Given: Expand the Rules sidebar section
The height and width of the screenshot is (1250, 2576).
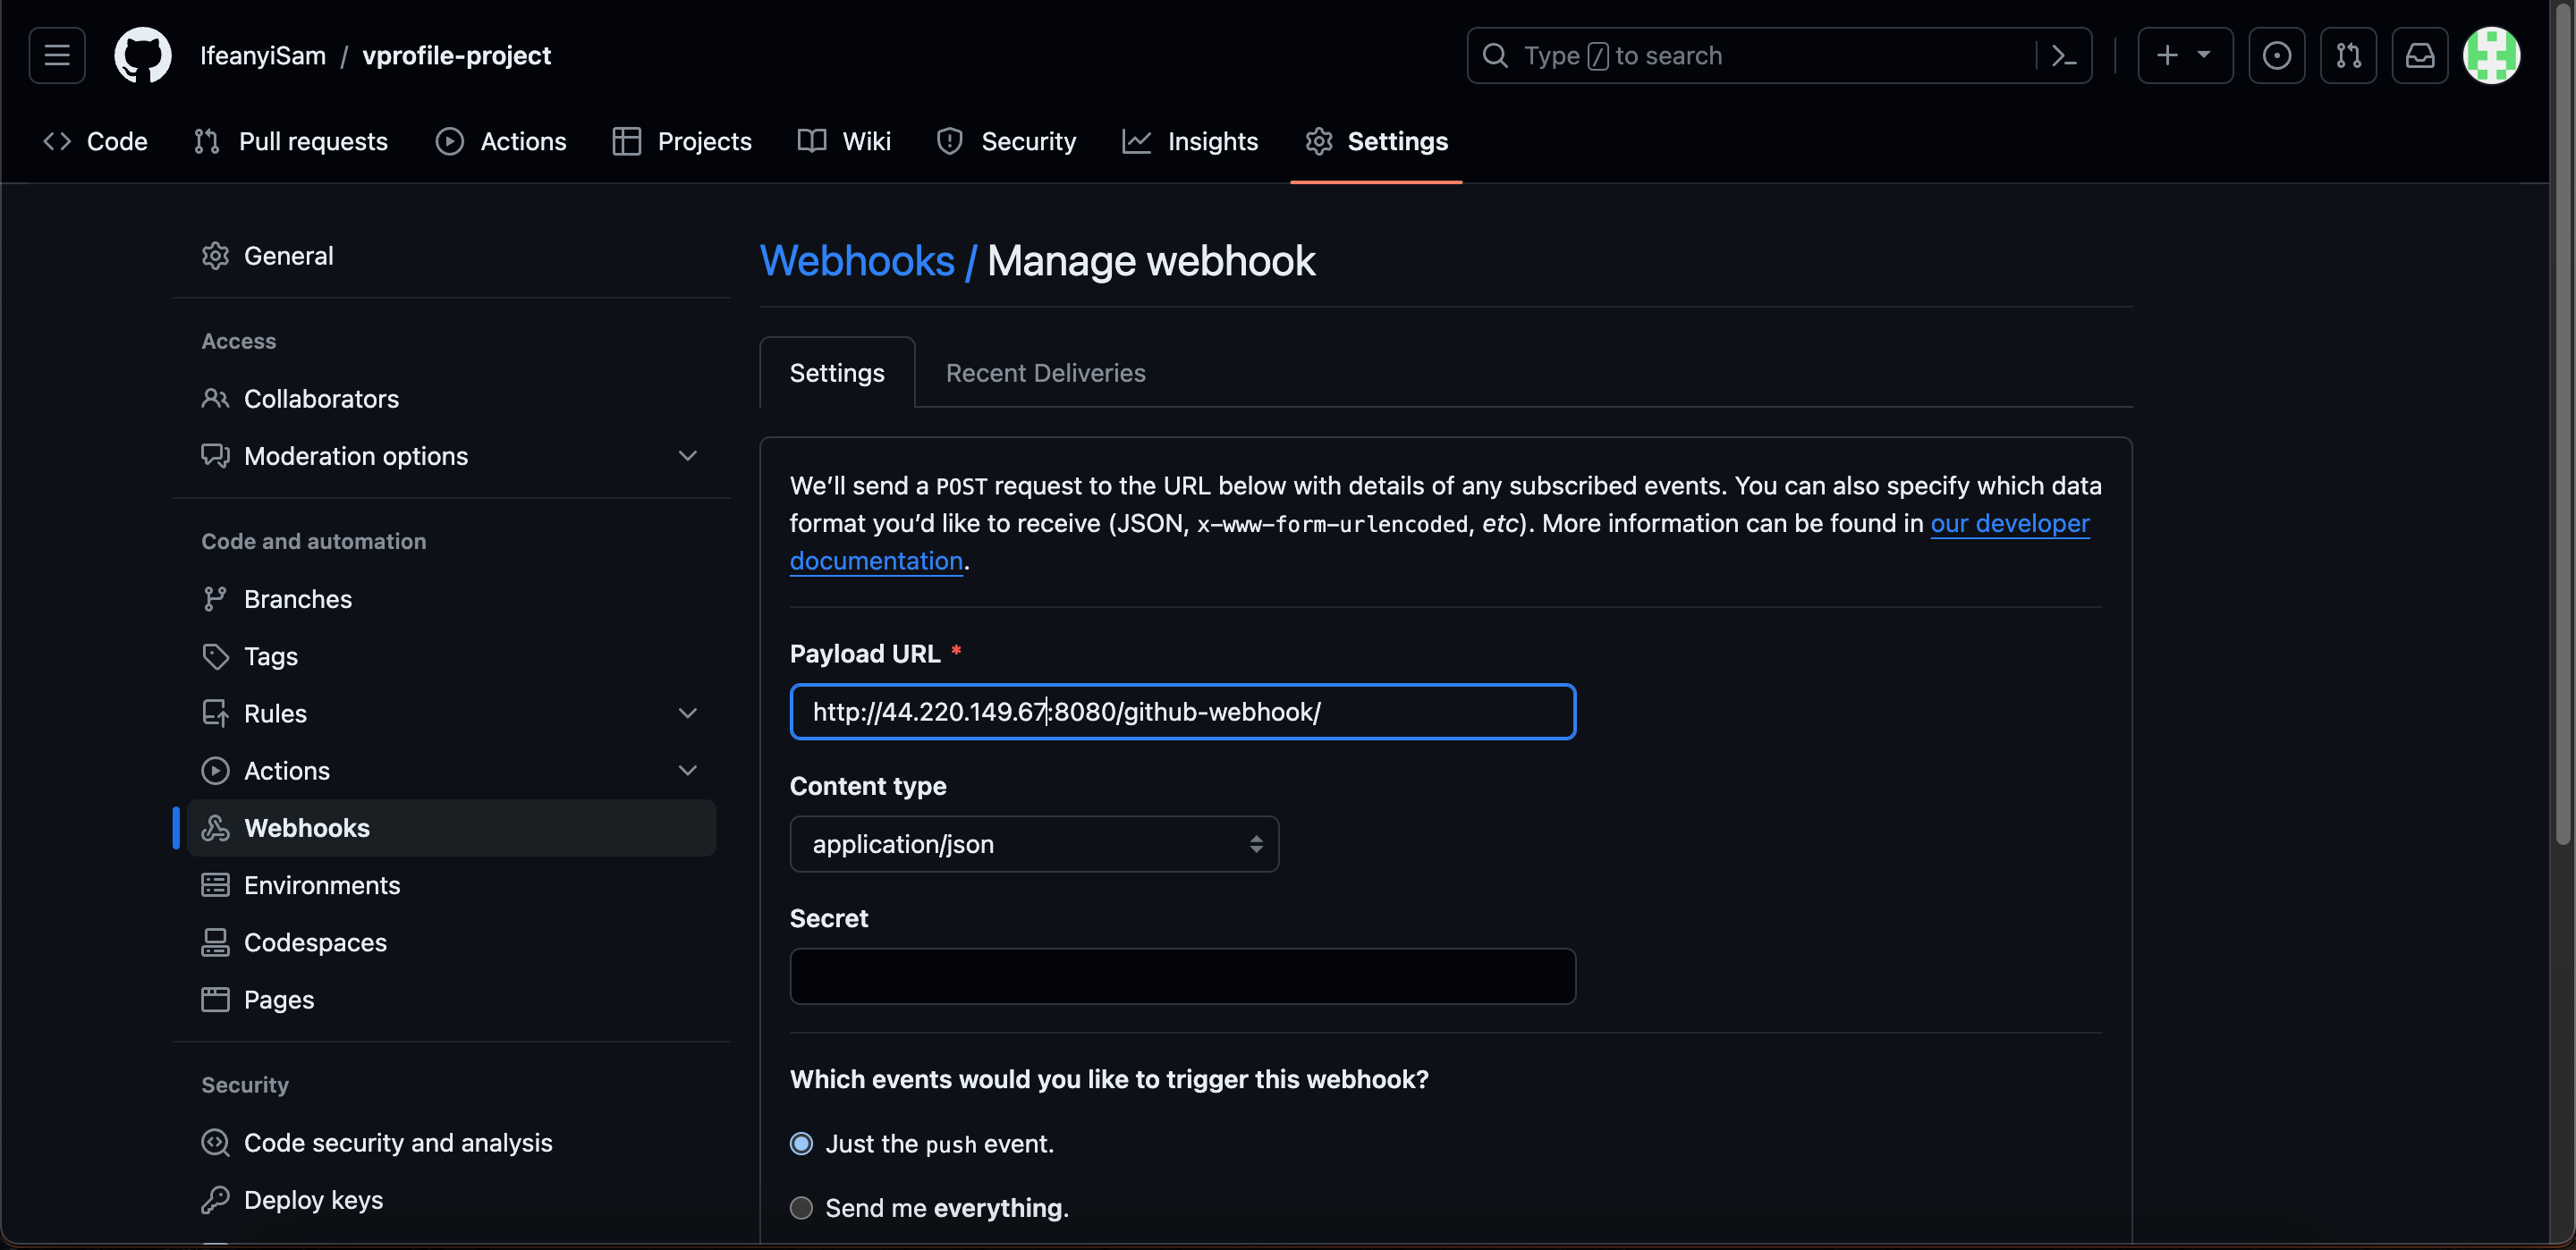Looking at the screenshot, I should point(687,713).
